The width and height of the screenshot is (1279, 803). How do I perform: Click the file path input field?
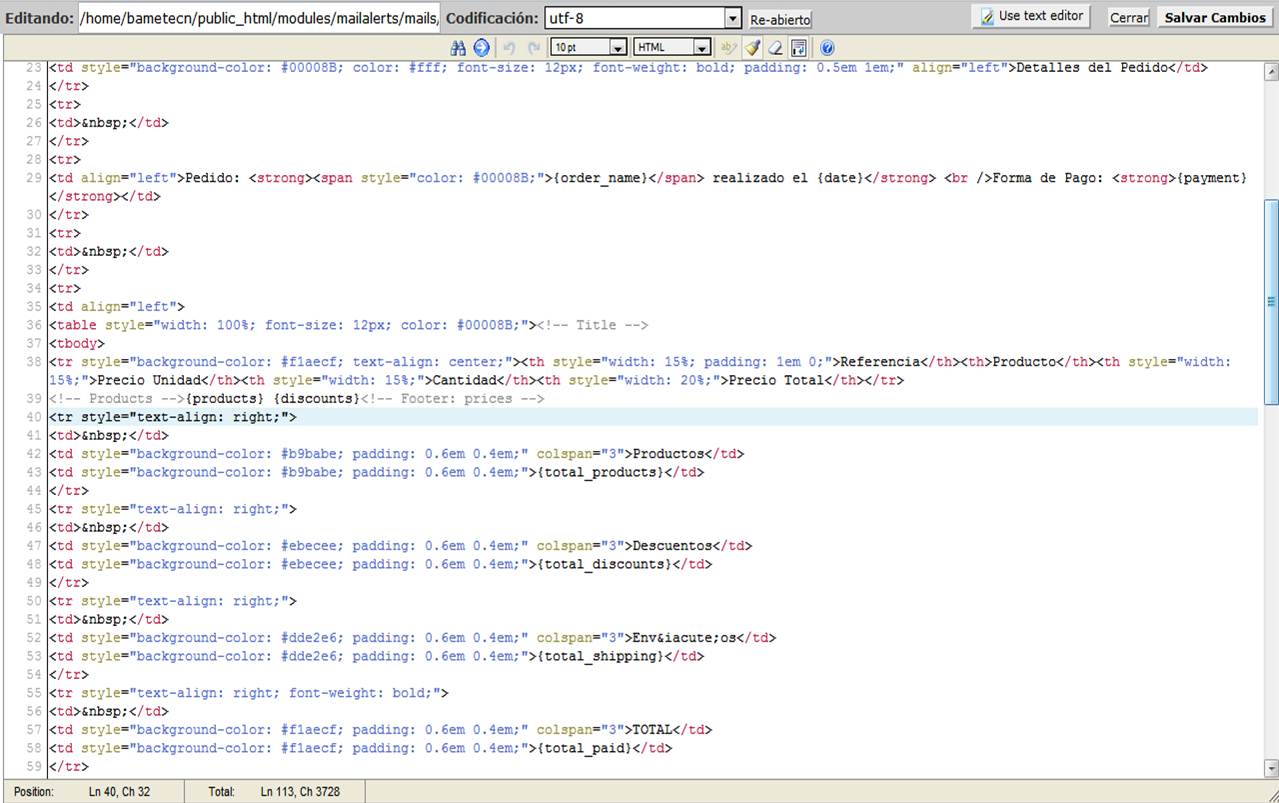[258, 18]
